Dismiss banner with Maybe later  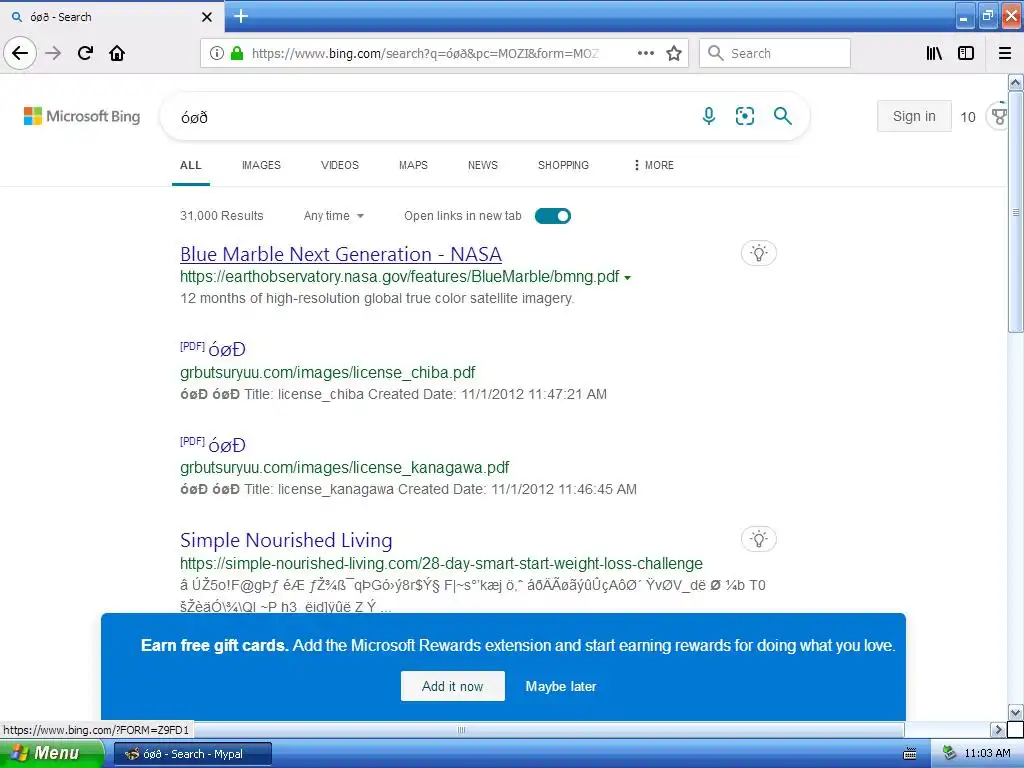[x=561, y=686]
